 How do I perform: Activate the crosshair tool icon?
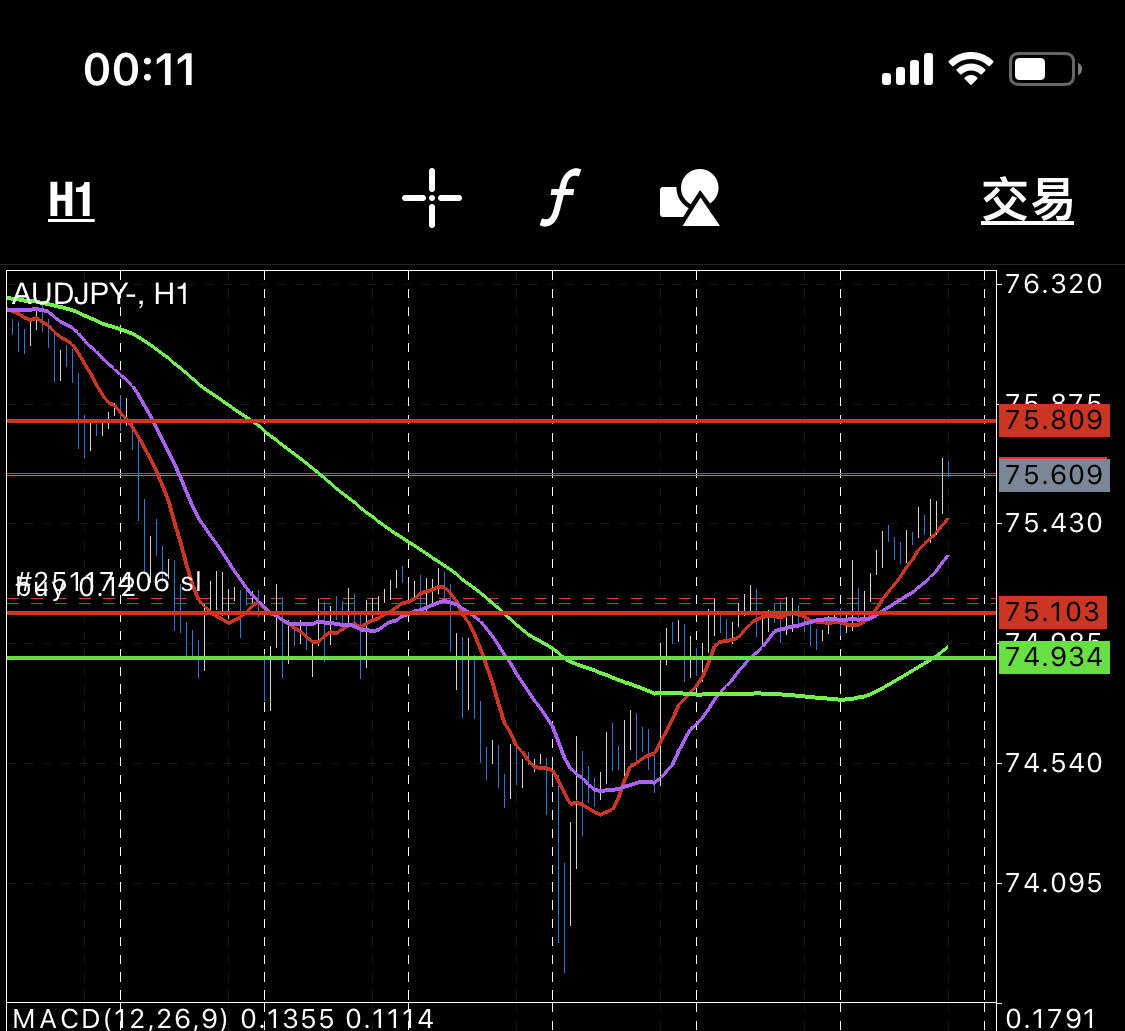point(432,198)
